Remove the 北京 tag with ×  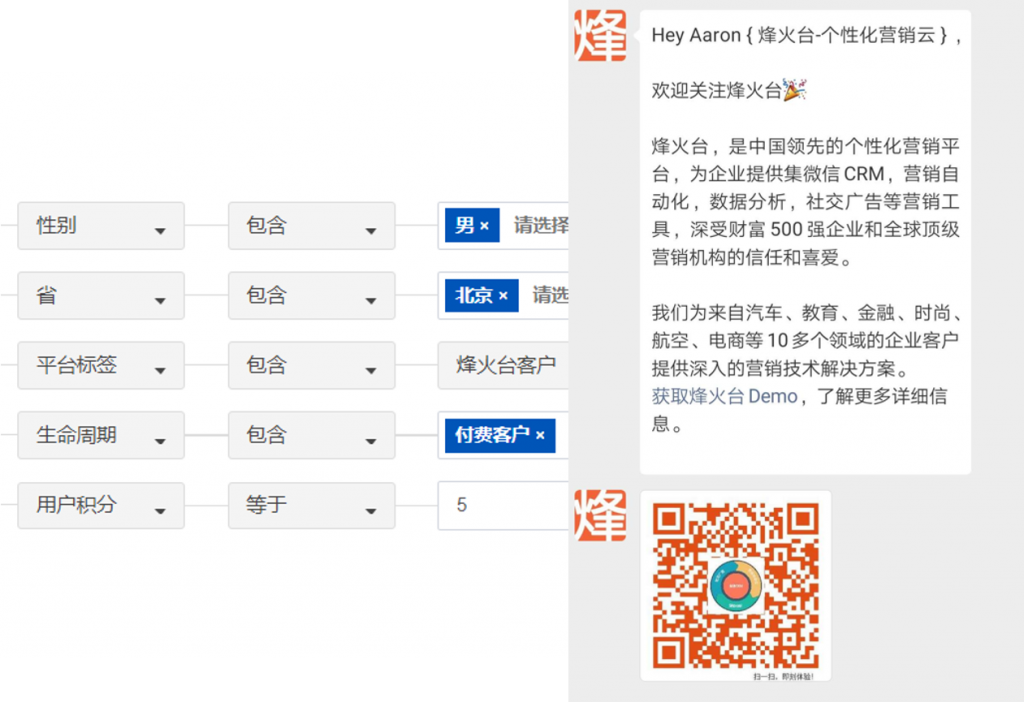point(503,296)
